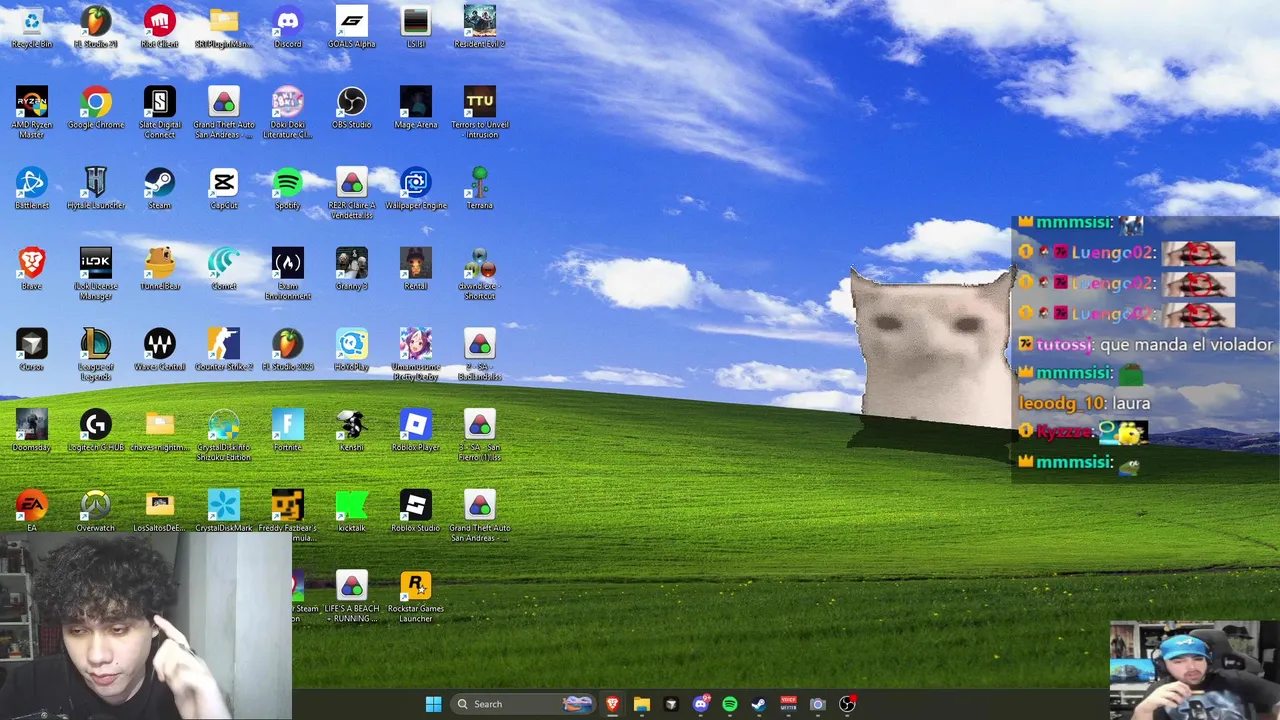Open Umamusume Pretty Derby shortcut

pyautogui.click(x=416, y=355)
